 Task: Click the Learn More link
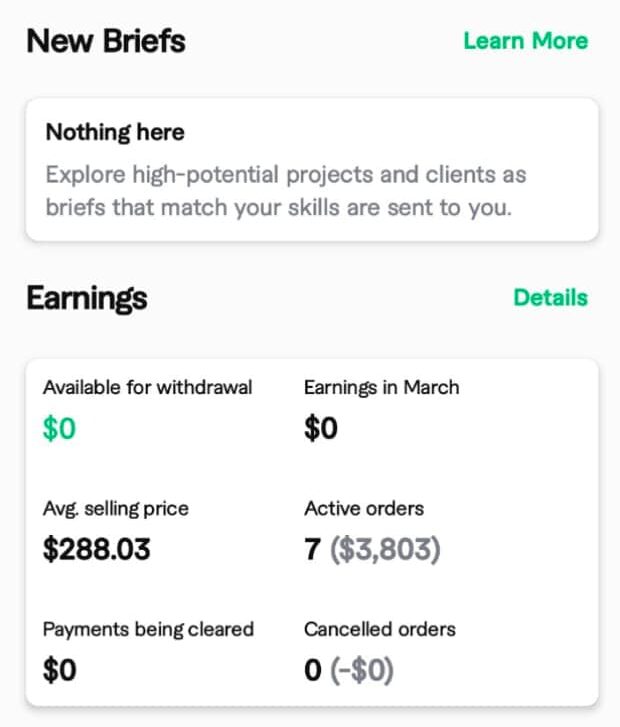[x=525, y=41]
